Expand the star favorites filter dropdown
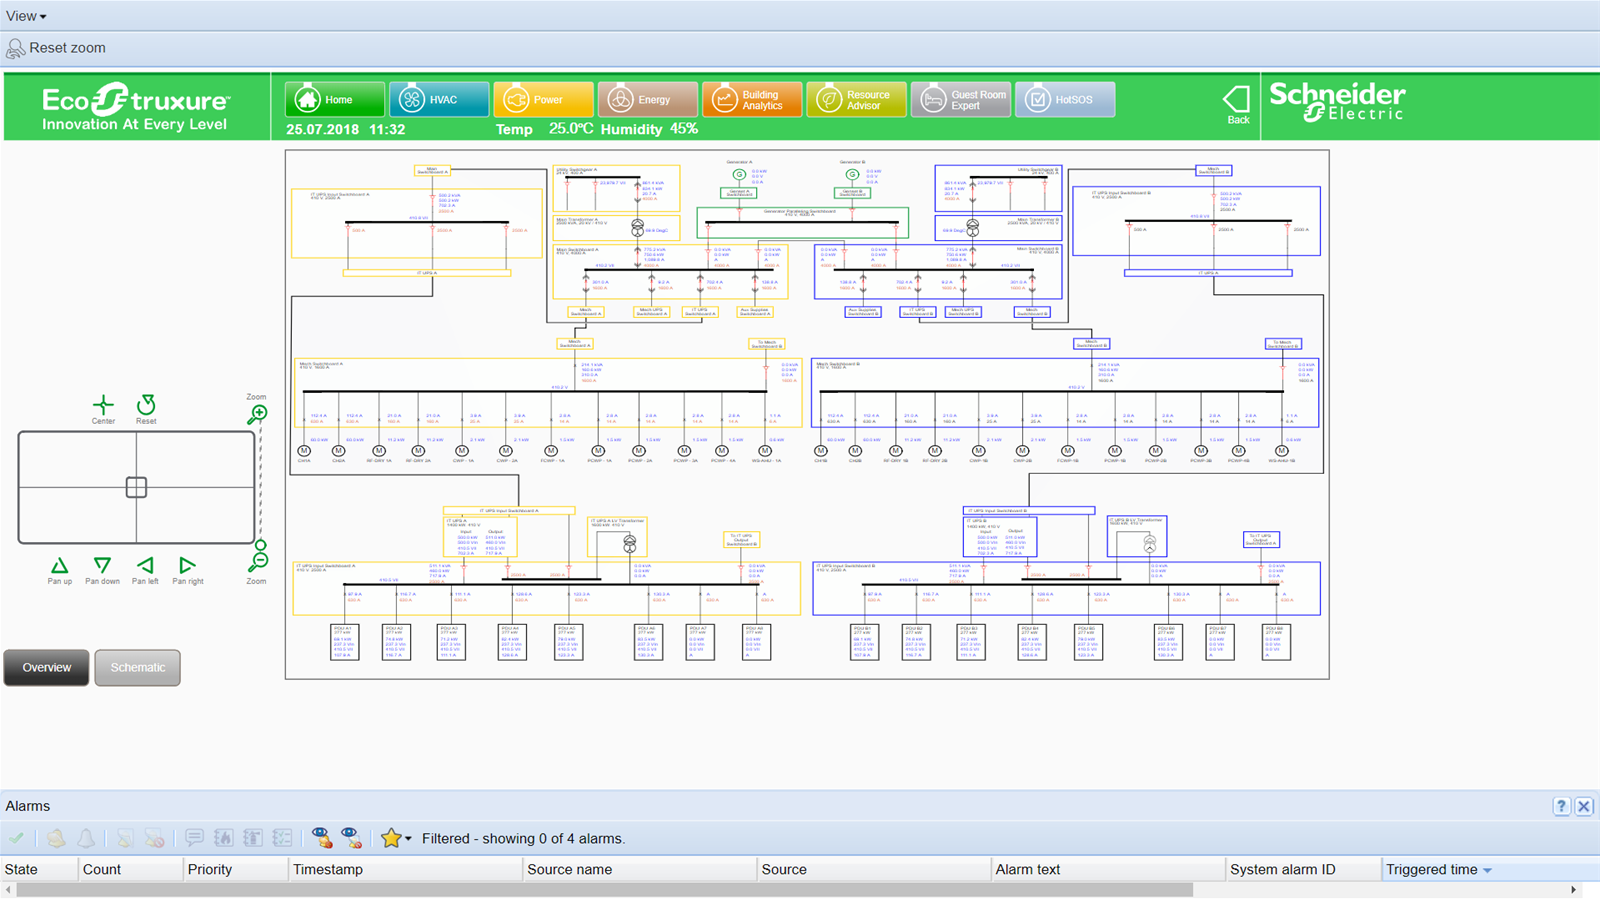 408,839
